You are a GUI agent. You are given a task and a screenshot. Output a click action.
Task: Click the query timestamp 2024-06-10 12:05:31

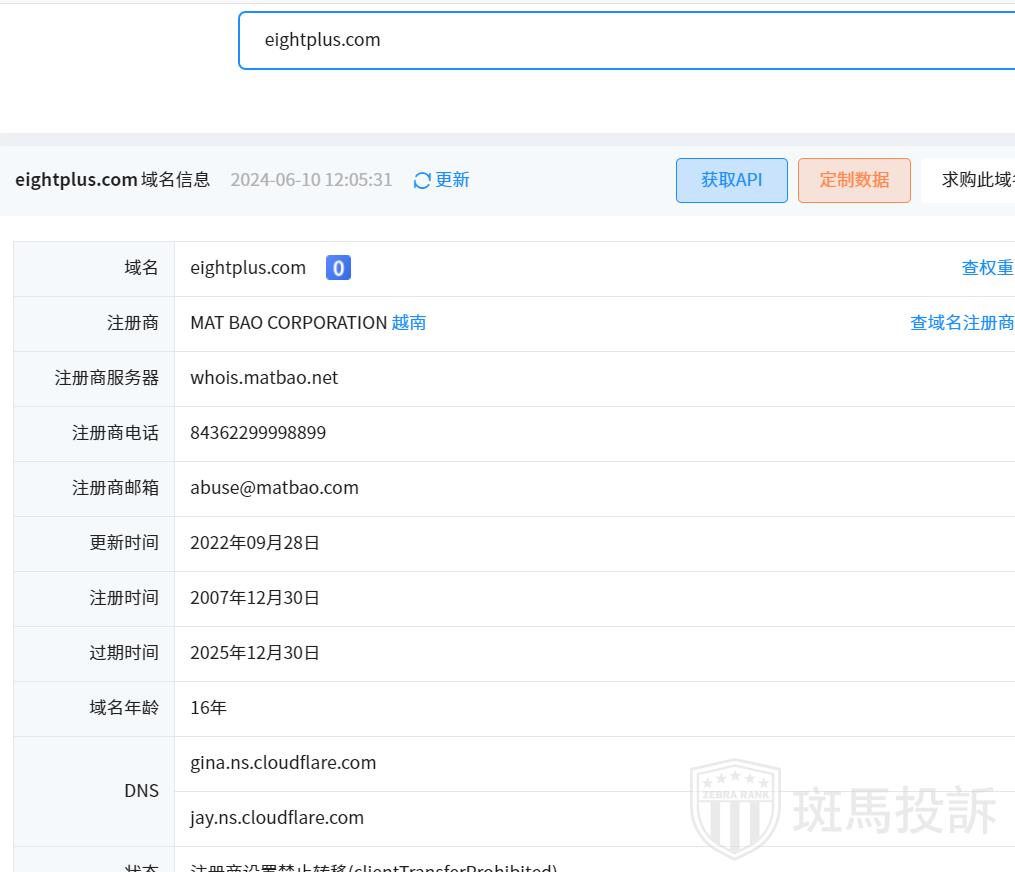click(311, 180)
